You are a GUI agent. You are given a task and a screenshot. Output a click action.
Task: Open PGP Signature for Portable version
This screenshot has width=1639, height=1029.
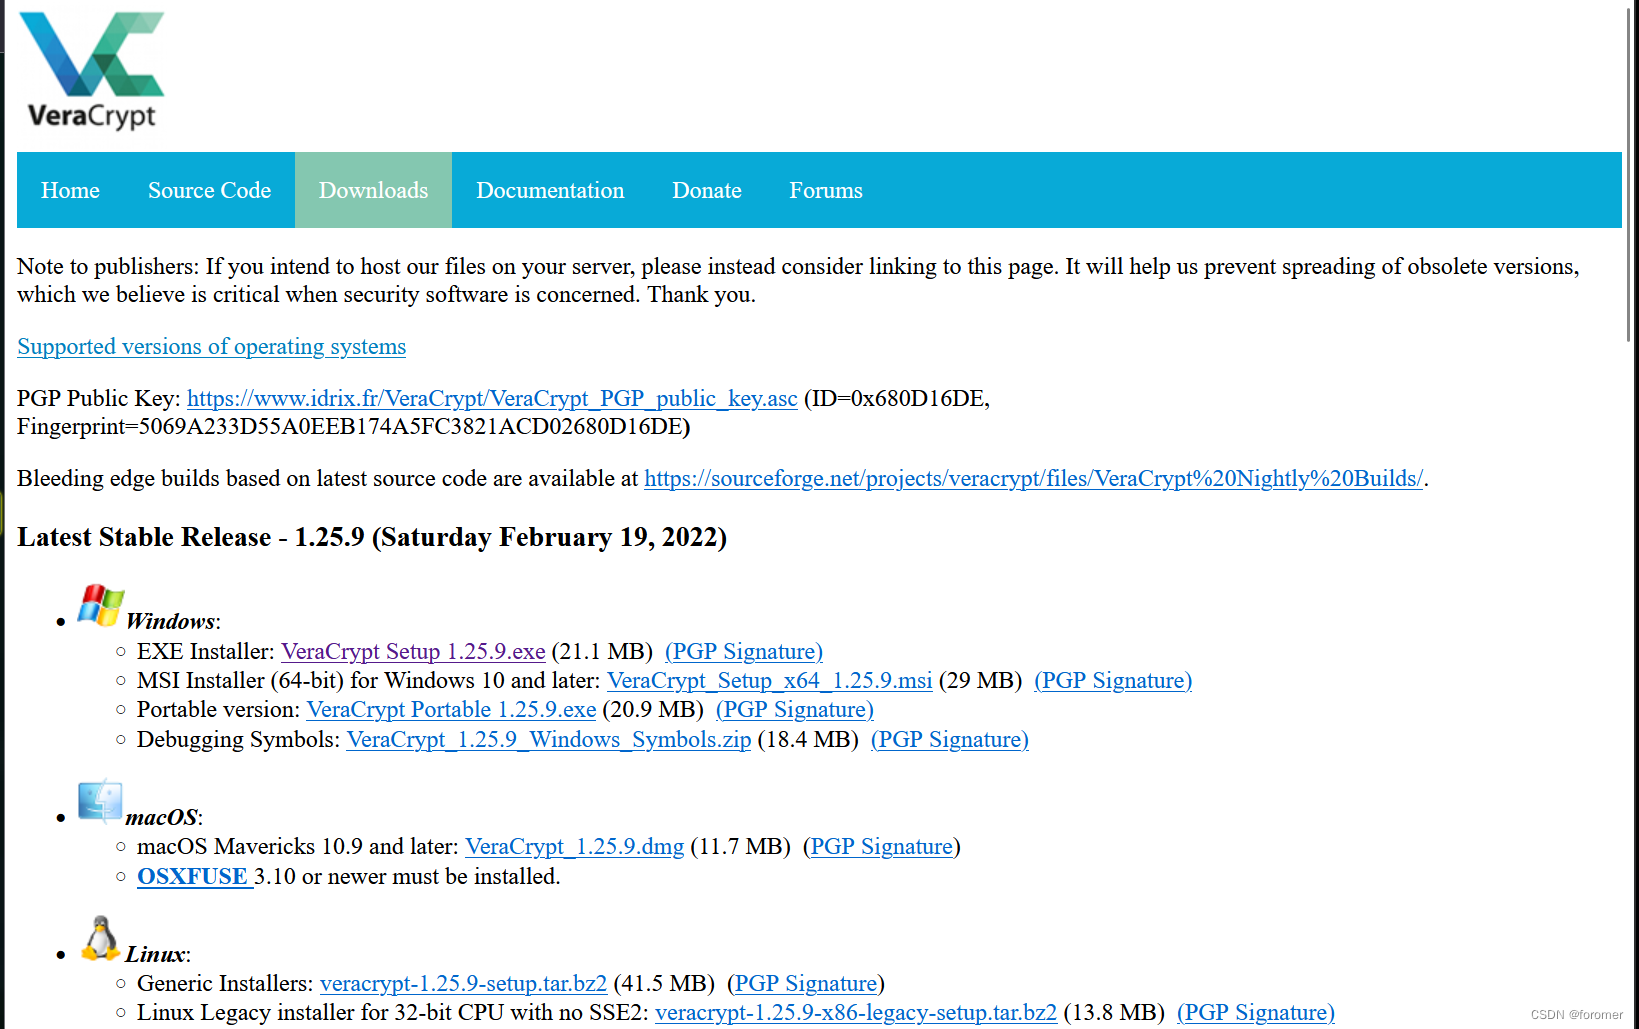pos(795,709)
